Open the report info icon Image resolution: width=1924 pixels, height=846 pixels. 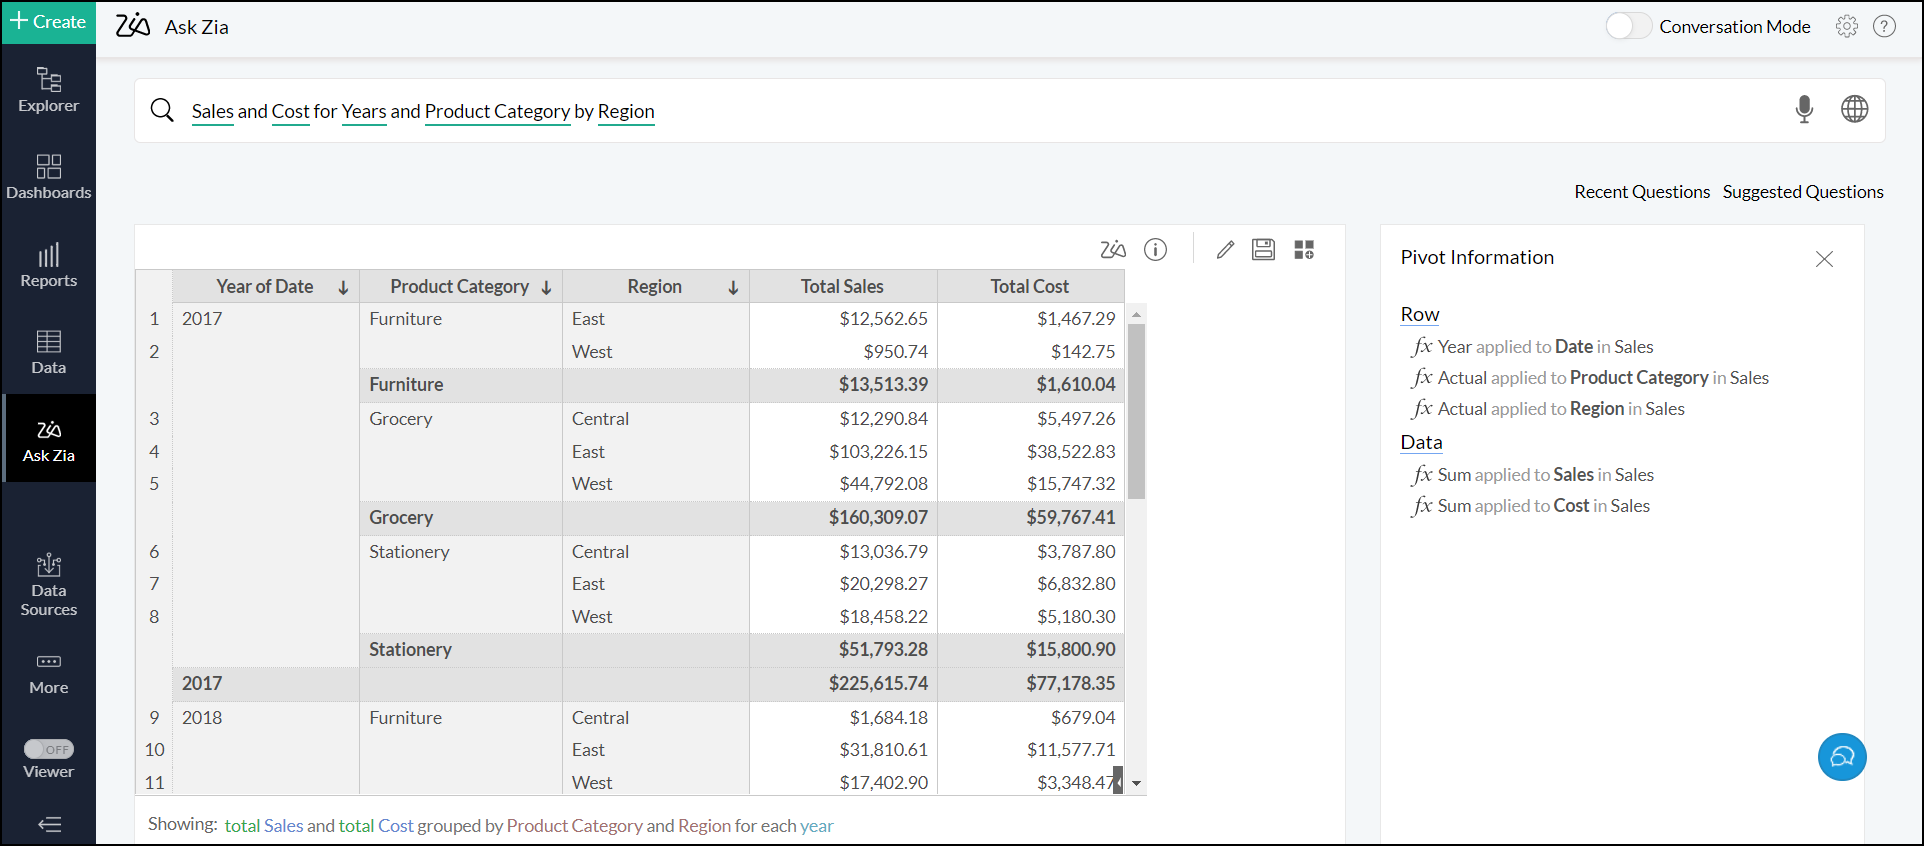pos(1155,250)
